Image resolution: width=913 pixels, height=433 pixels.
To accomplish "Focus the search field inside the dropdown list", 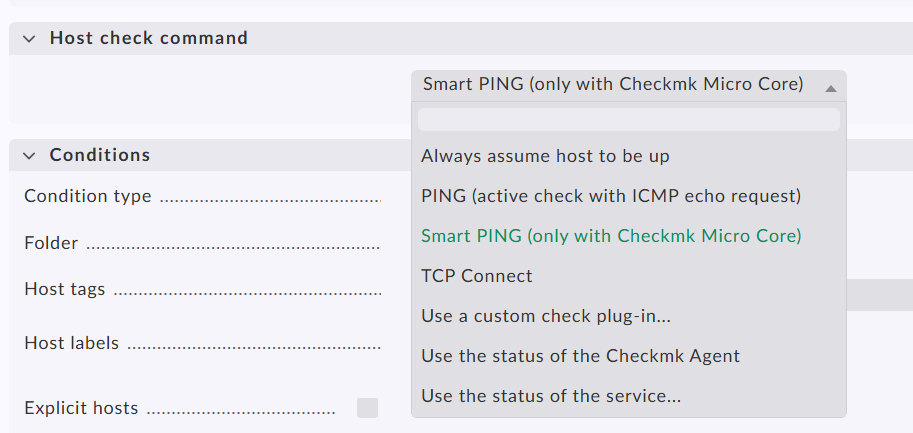I will [x=628, y=120].
